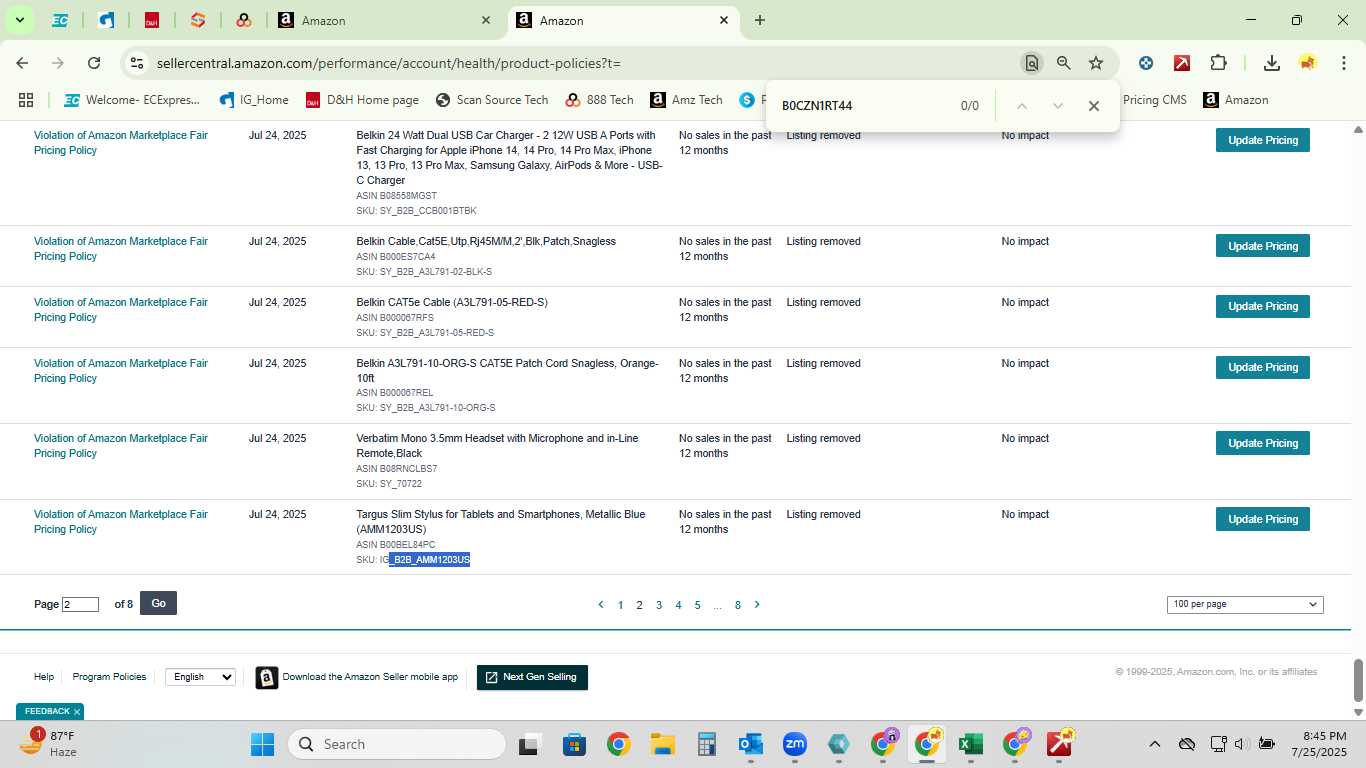Open Excel from the taskbar
Viewport: 1366px width, 768px height.
[x=969, y=744]
